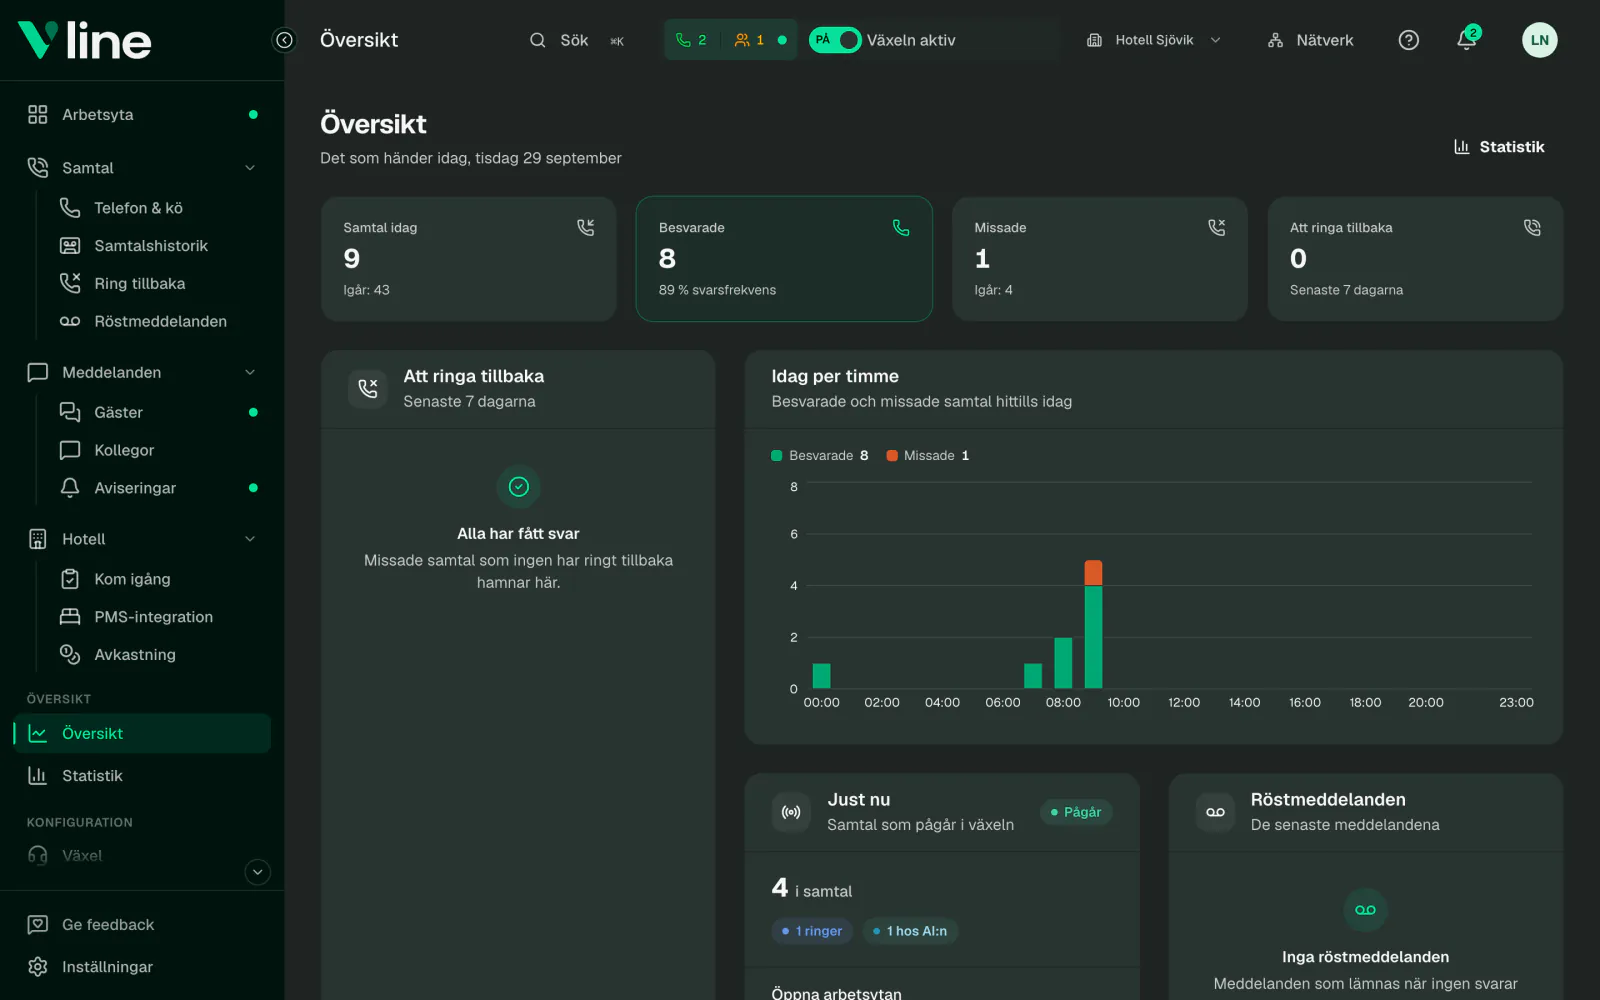This screenshot has width=1600, height=1000.
Task: Click the 1 hos AI:n chip
Action: coord(910,931)
